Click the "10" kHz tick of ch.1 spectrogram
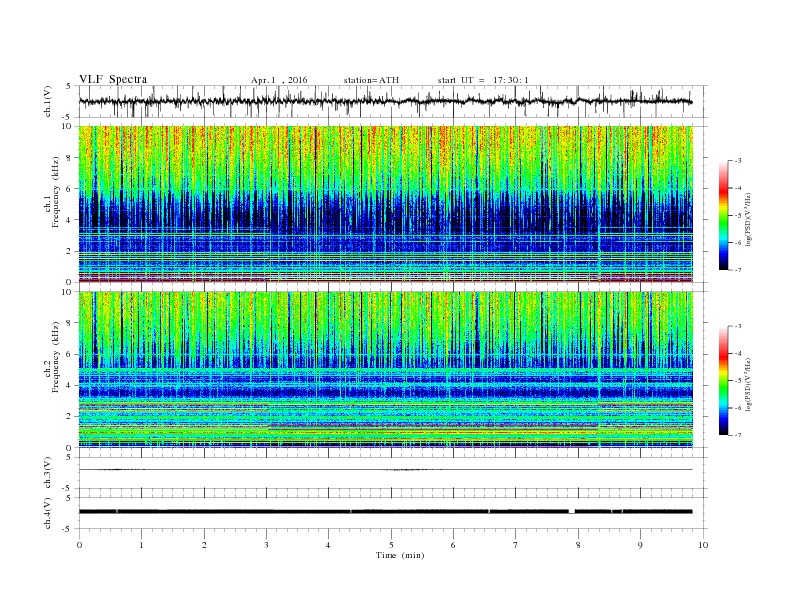The image size is (792, 612). pos(67,126)
